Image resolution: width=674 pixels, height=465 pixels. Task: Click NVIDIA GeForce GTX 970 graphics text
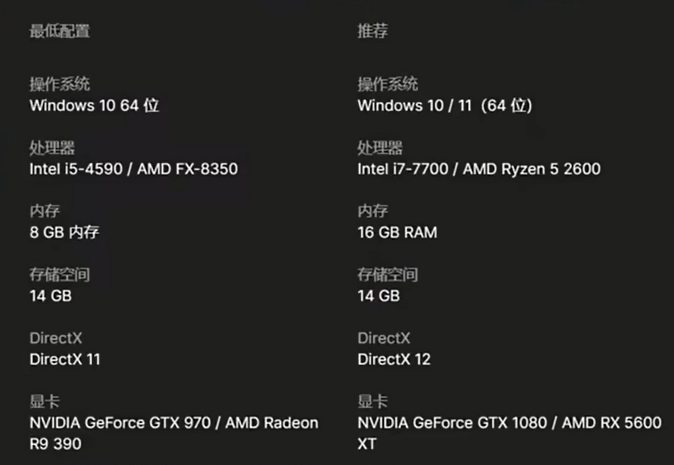coord(120,423)
